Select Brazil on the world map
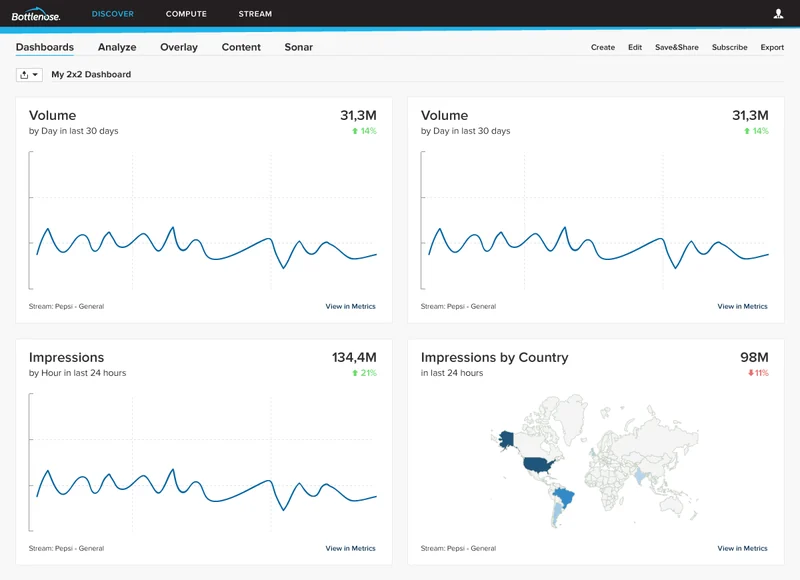 coord(565,497)
